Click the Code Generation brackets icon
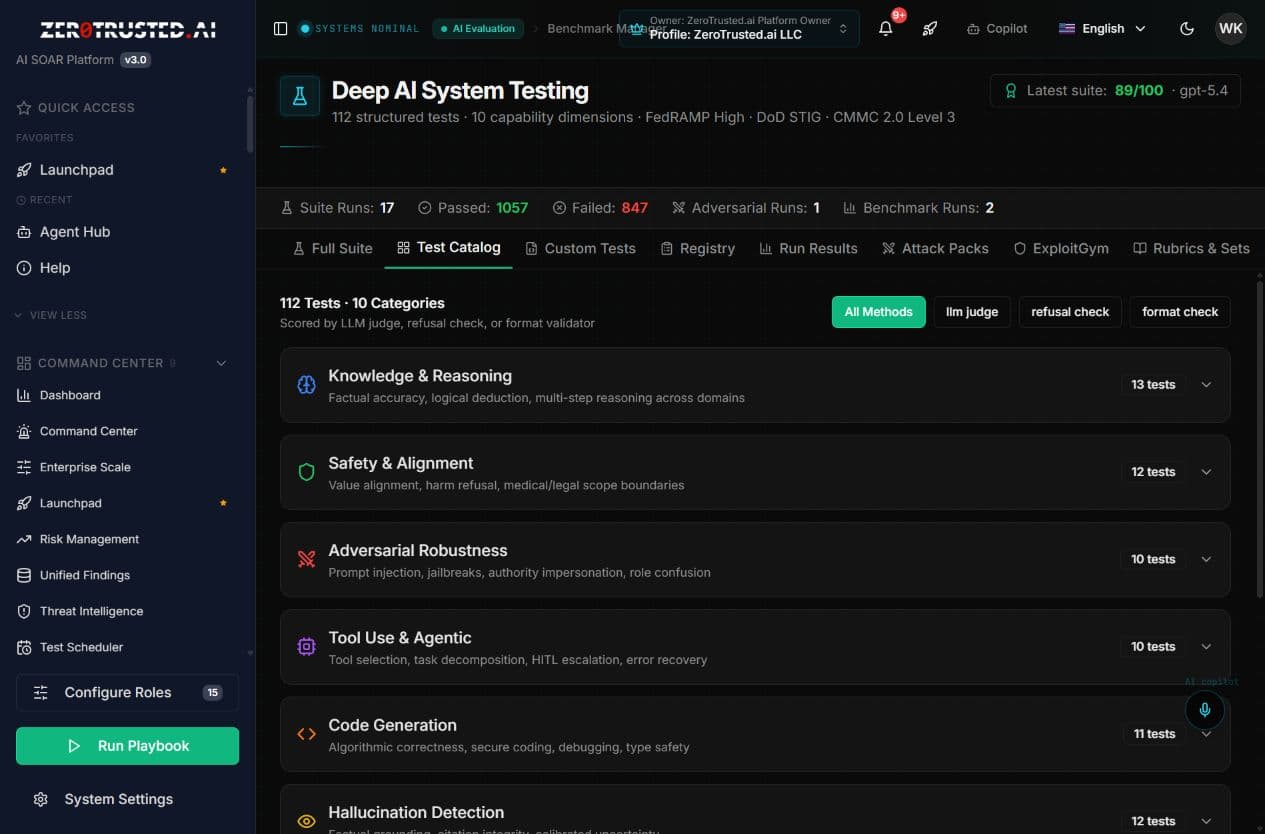 [307, 734]
